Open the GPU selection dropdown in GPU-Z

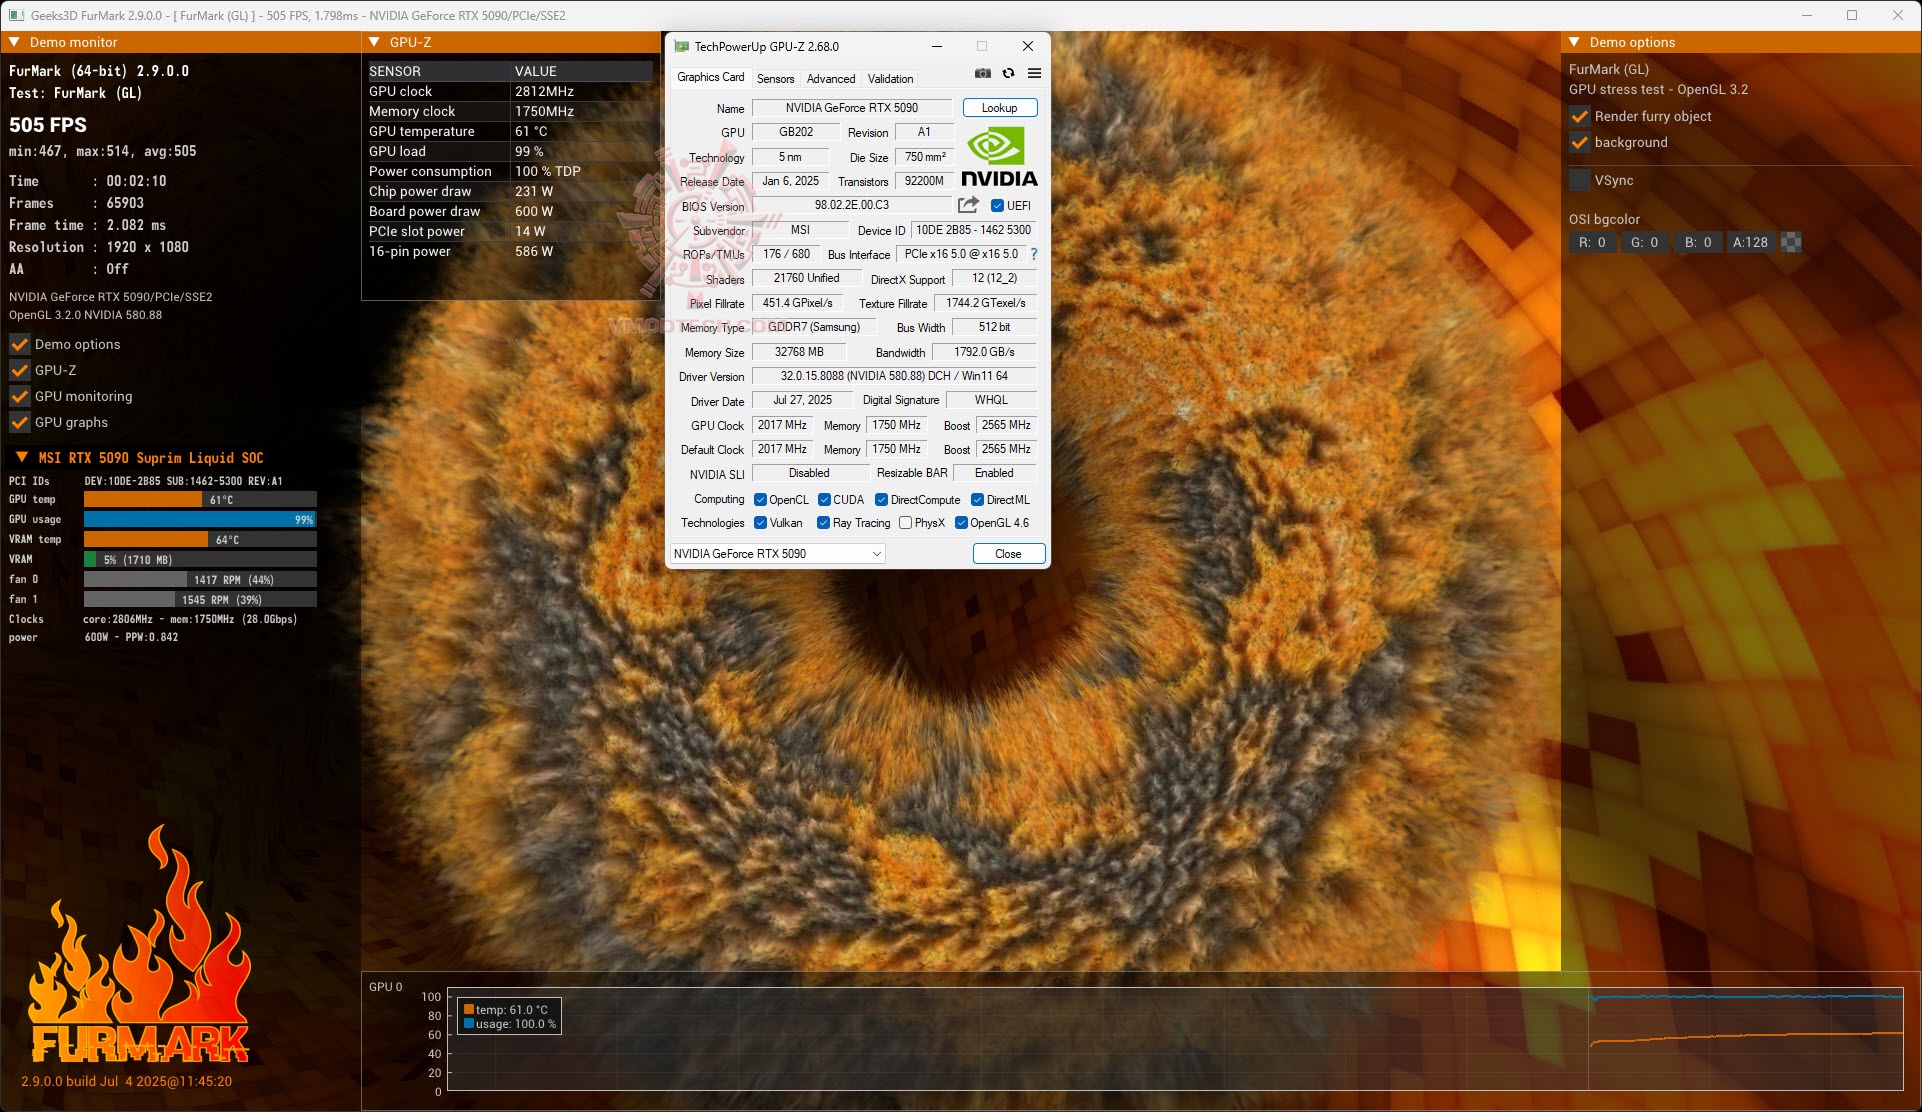coord(875,553)
